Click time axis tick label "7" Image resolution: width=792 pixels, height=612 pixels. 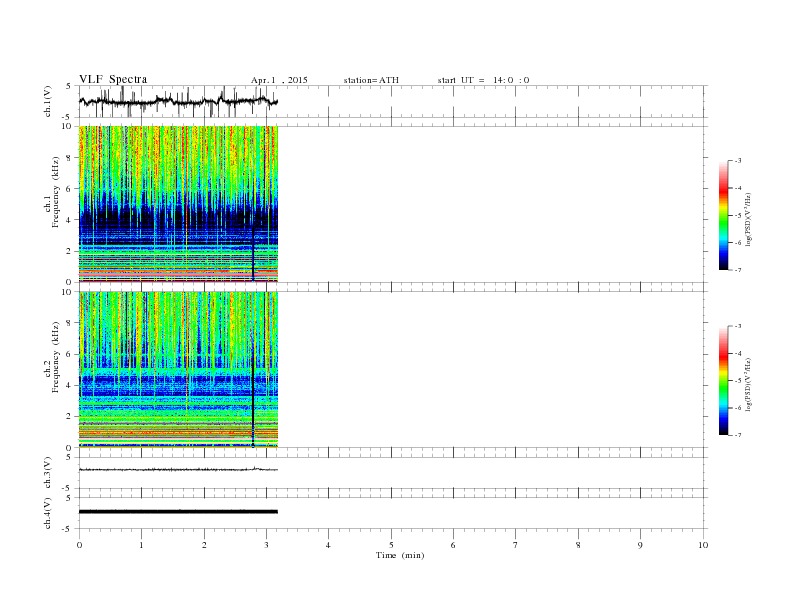pos(516,545)
